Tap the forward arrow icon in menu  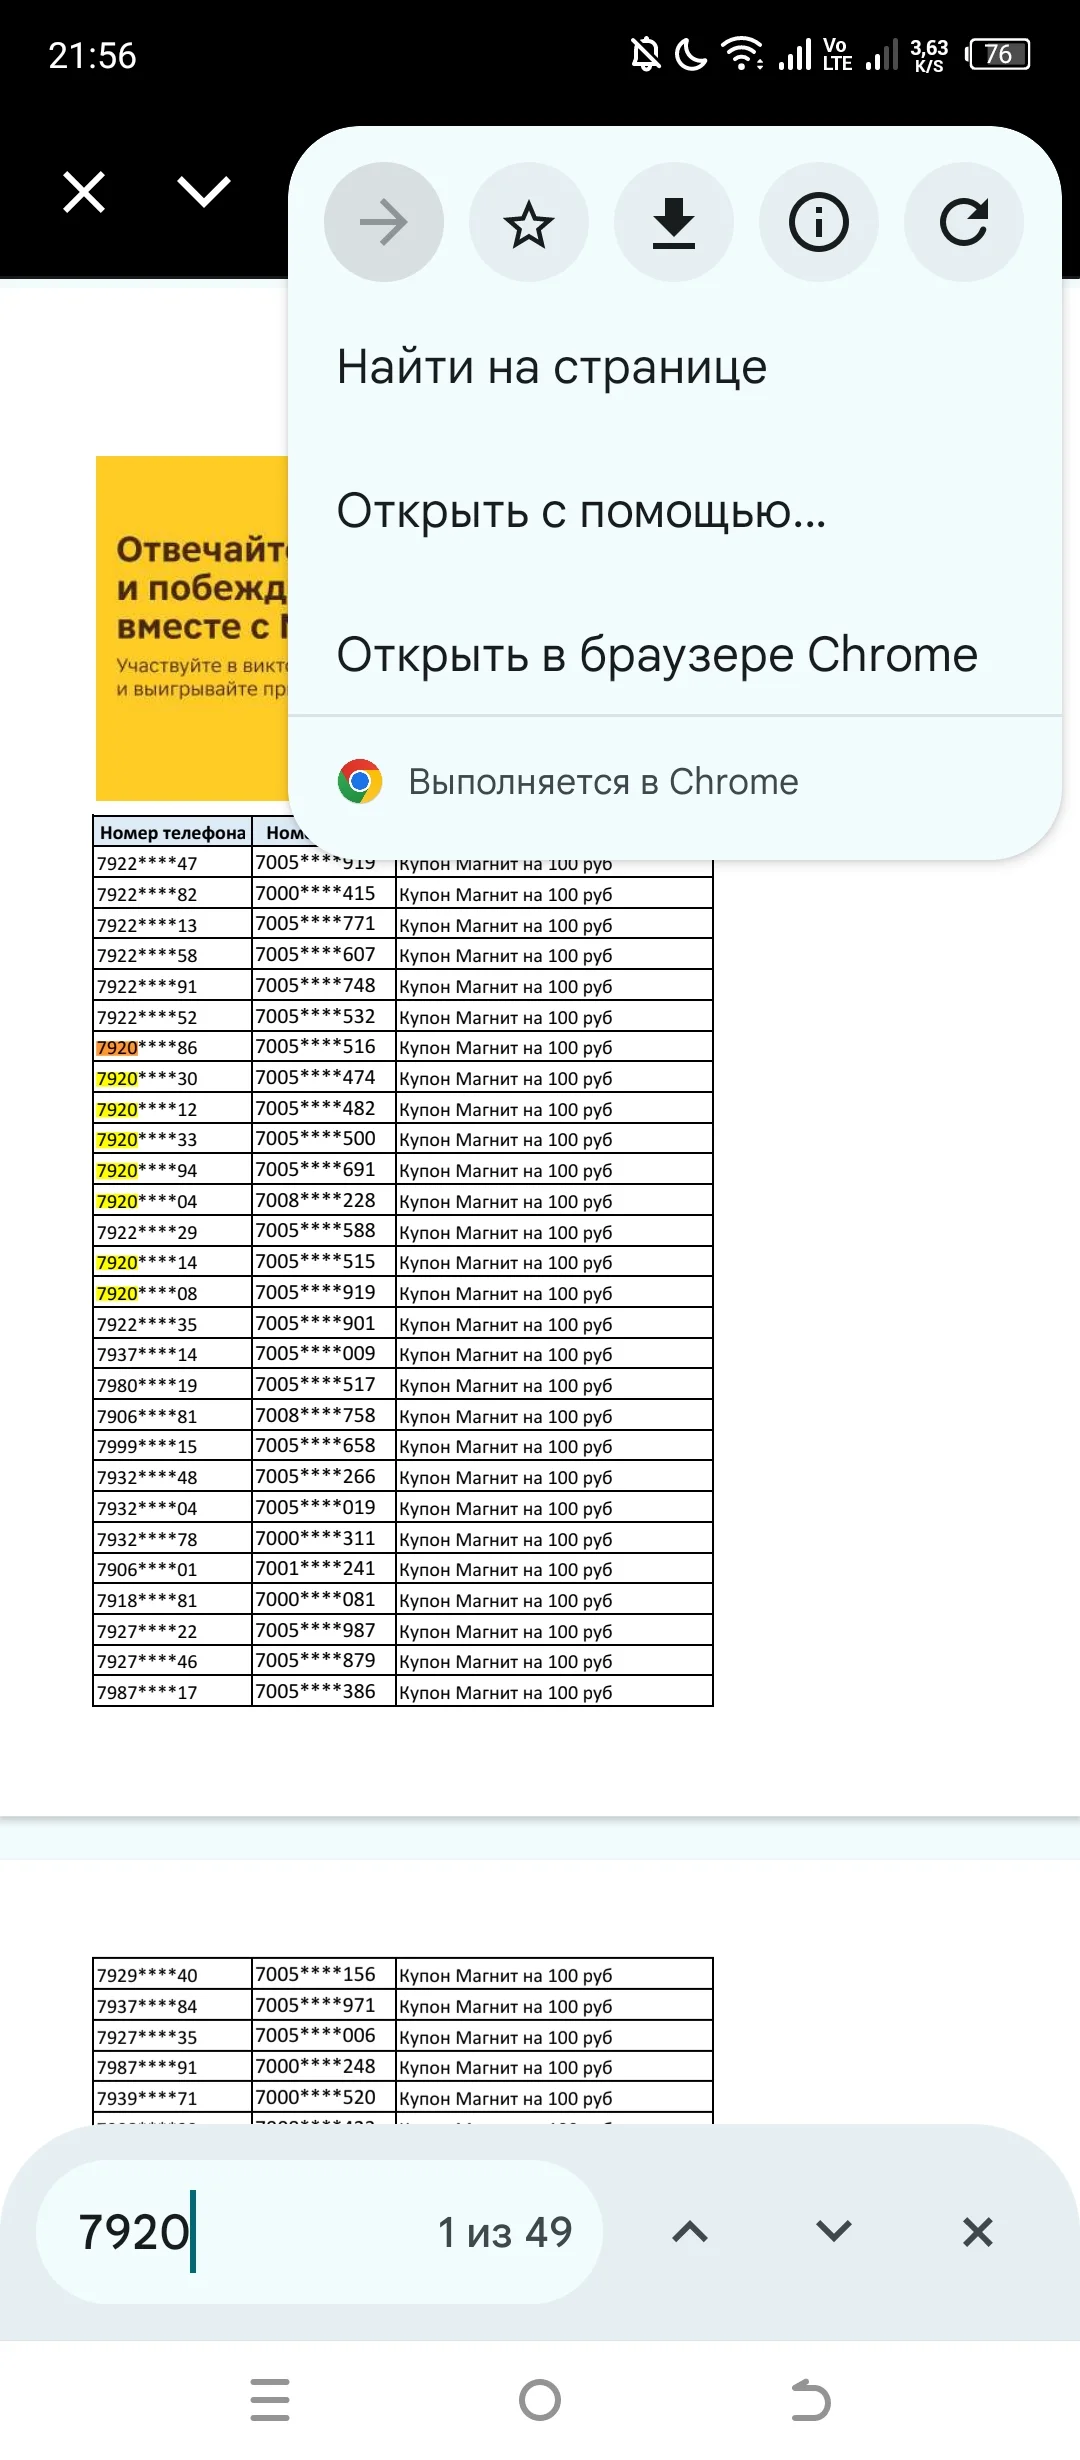point(384,222)
